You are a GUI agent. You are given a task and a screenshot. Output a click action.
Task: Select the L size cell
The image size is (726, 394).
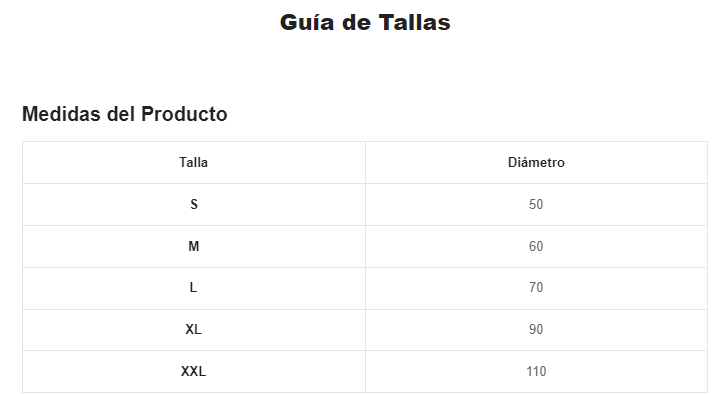point(194,288)
